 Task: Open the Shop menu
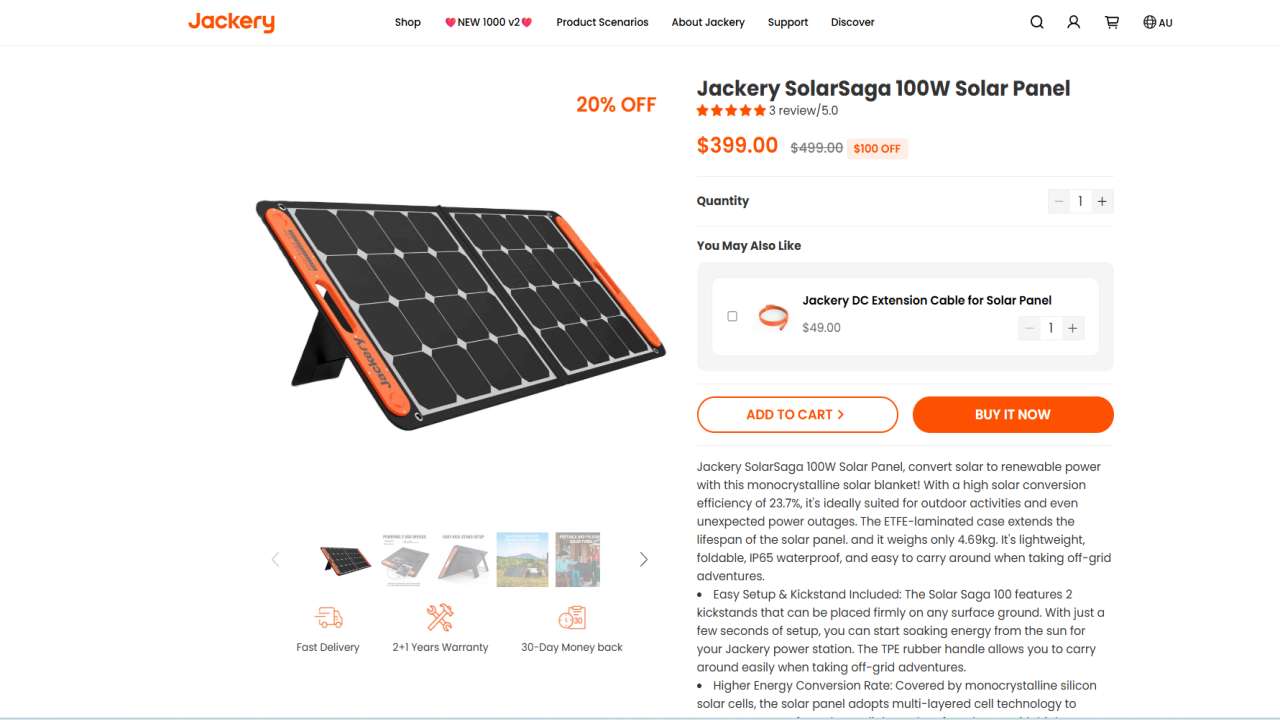pos(407,22)
